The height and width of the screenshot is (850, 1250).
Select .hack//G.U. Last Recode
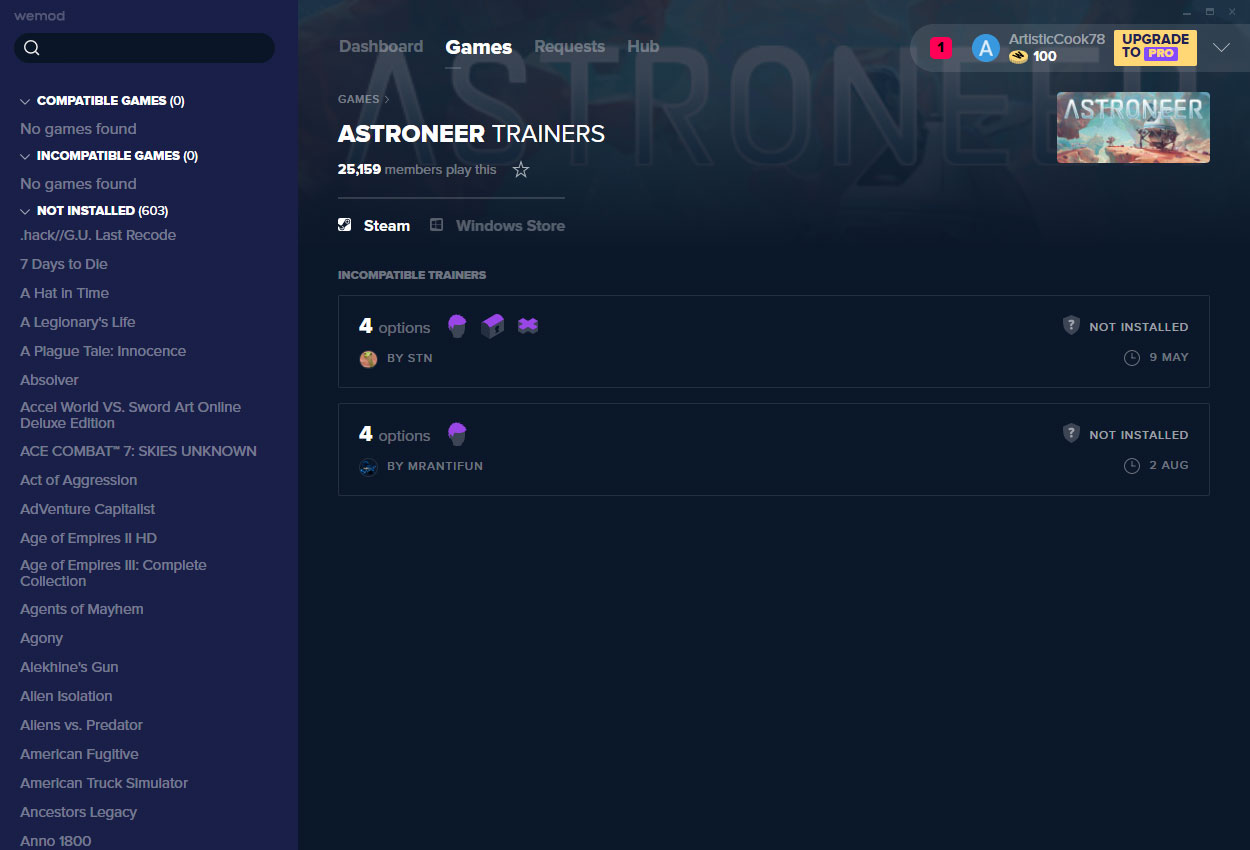click(98, 235)
